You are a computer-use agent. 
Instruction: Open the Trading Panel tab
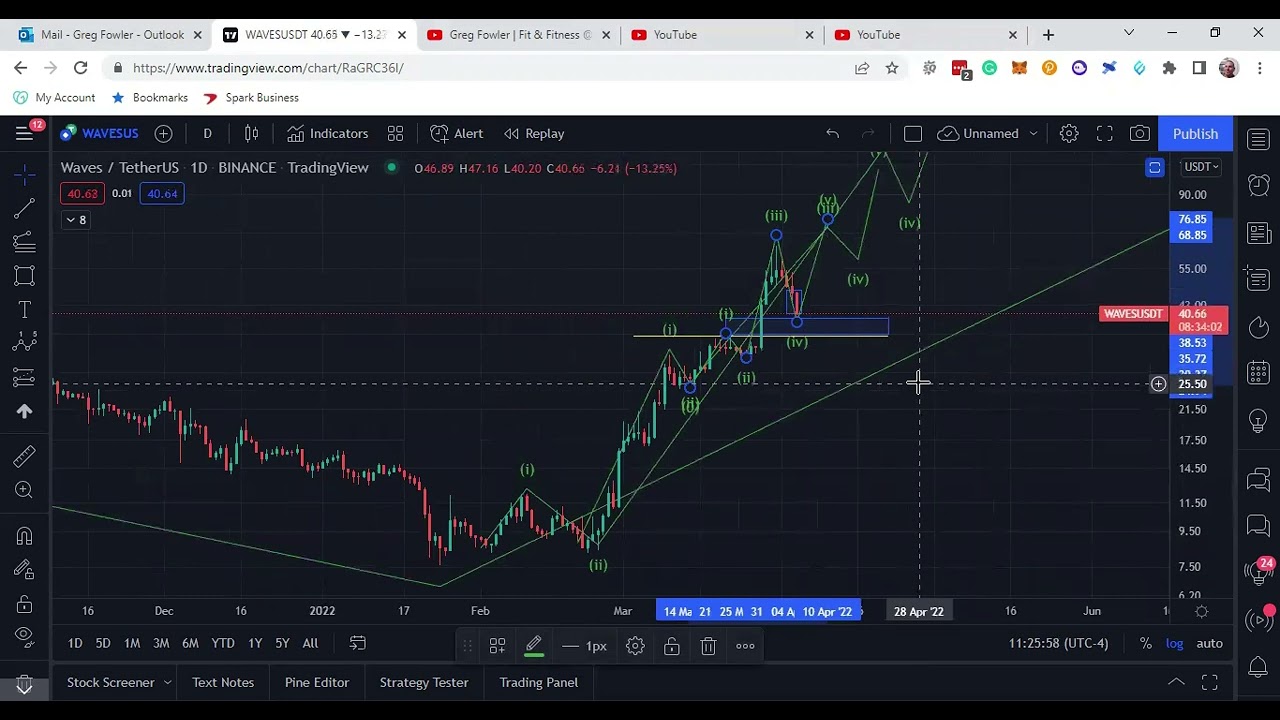(539, 682)
